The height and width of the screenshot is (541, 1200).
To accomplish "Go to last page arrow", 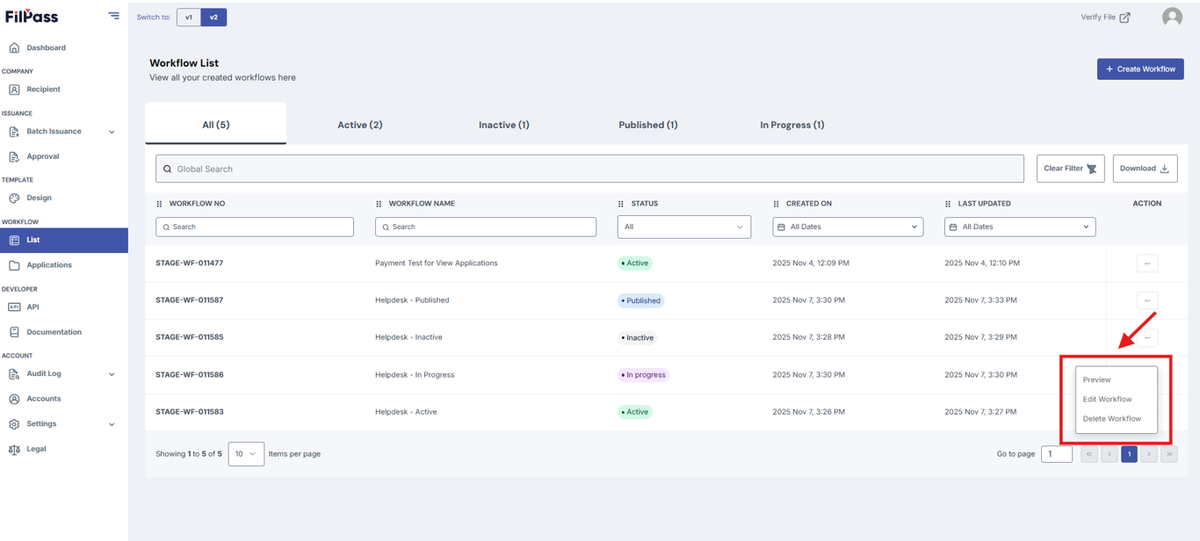I will click(1169, 454).
